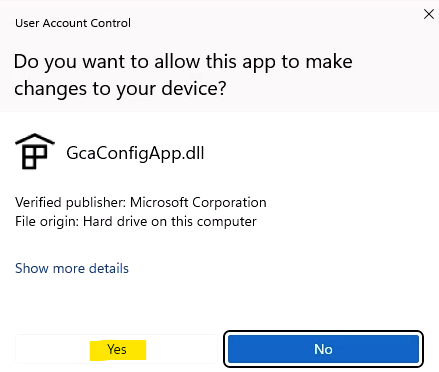Select the GcaConfigApp.dll file name text
The image size is (439, 372).
pos(135,153)
